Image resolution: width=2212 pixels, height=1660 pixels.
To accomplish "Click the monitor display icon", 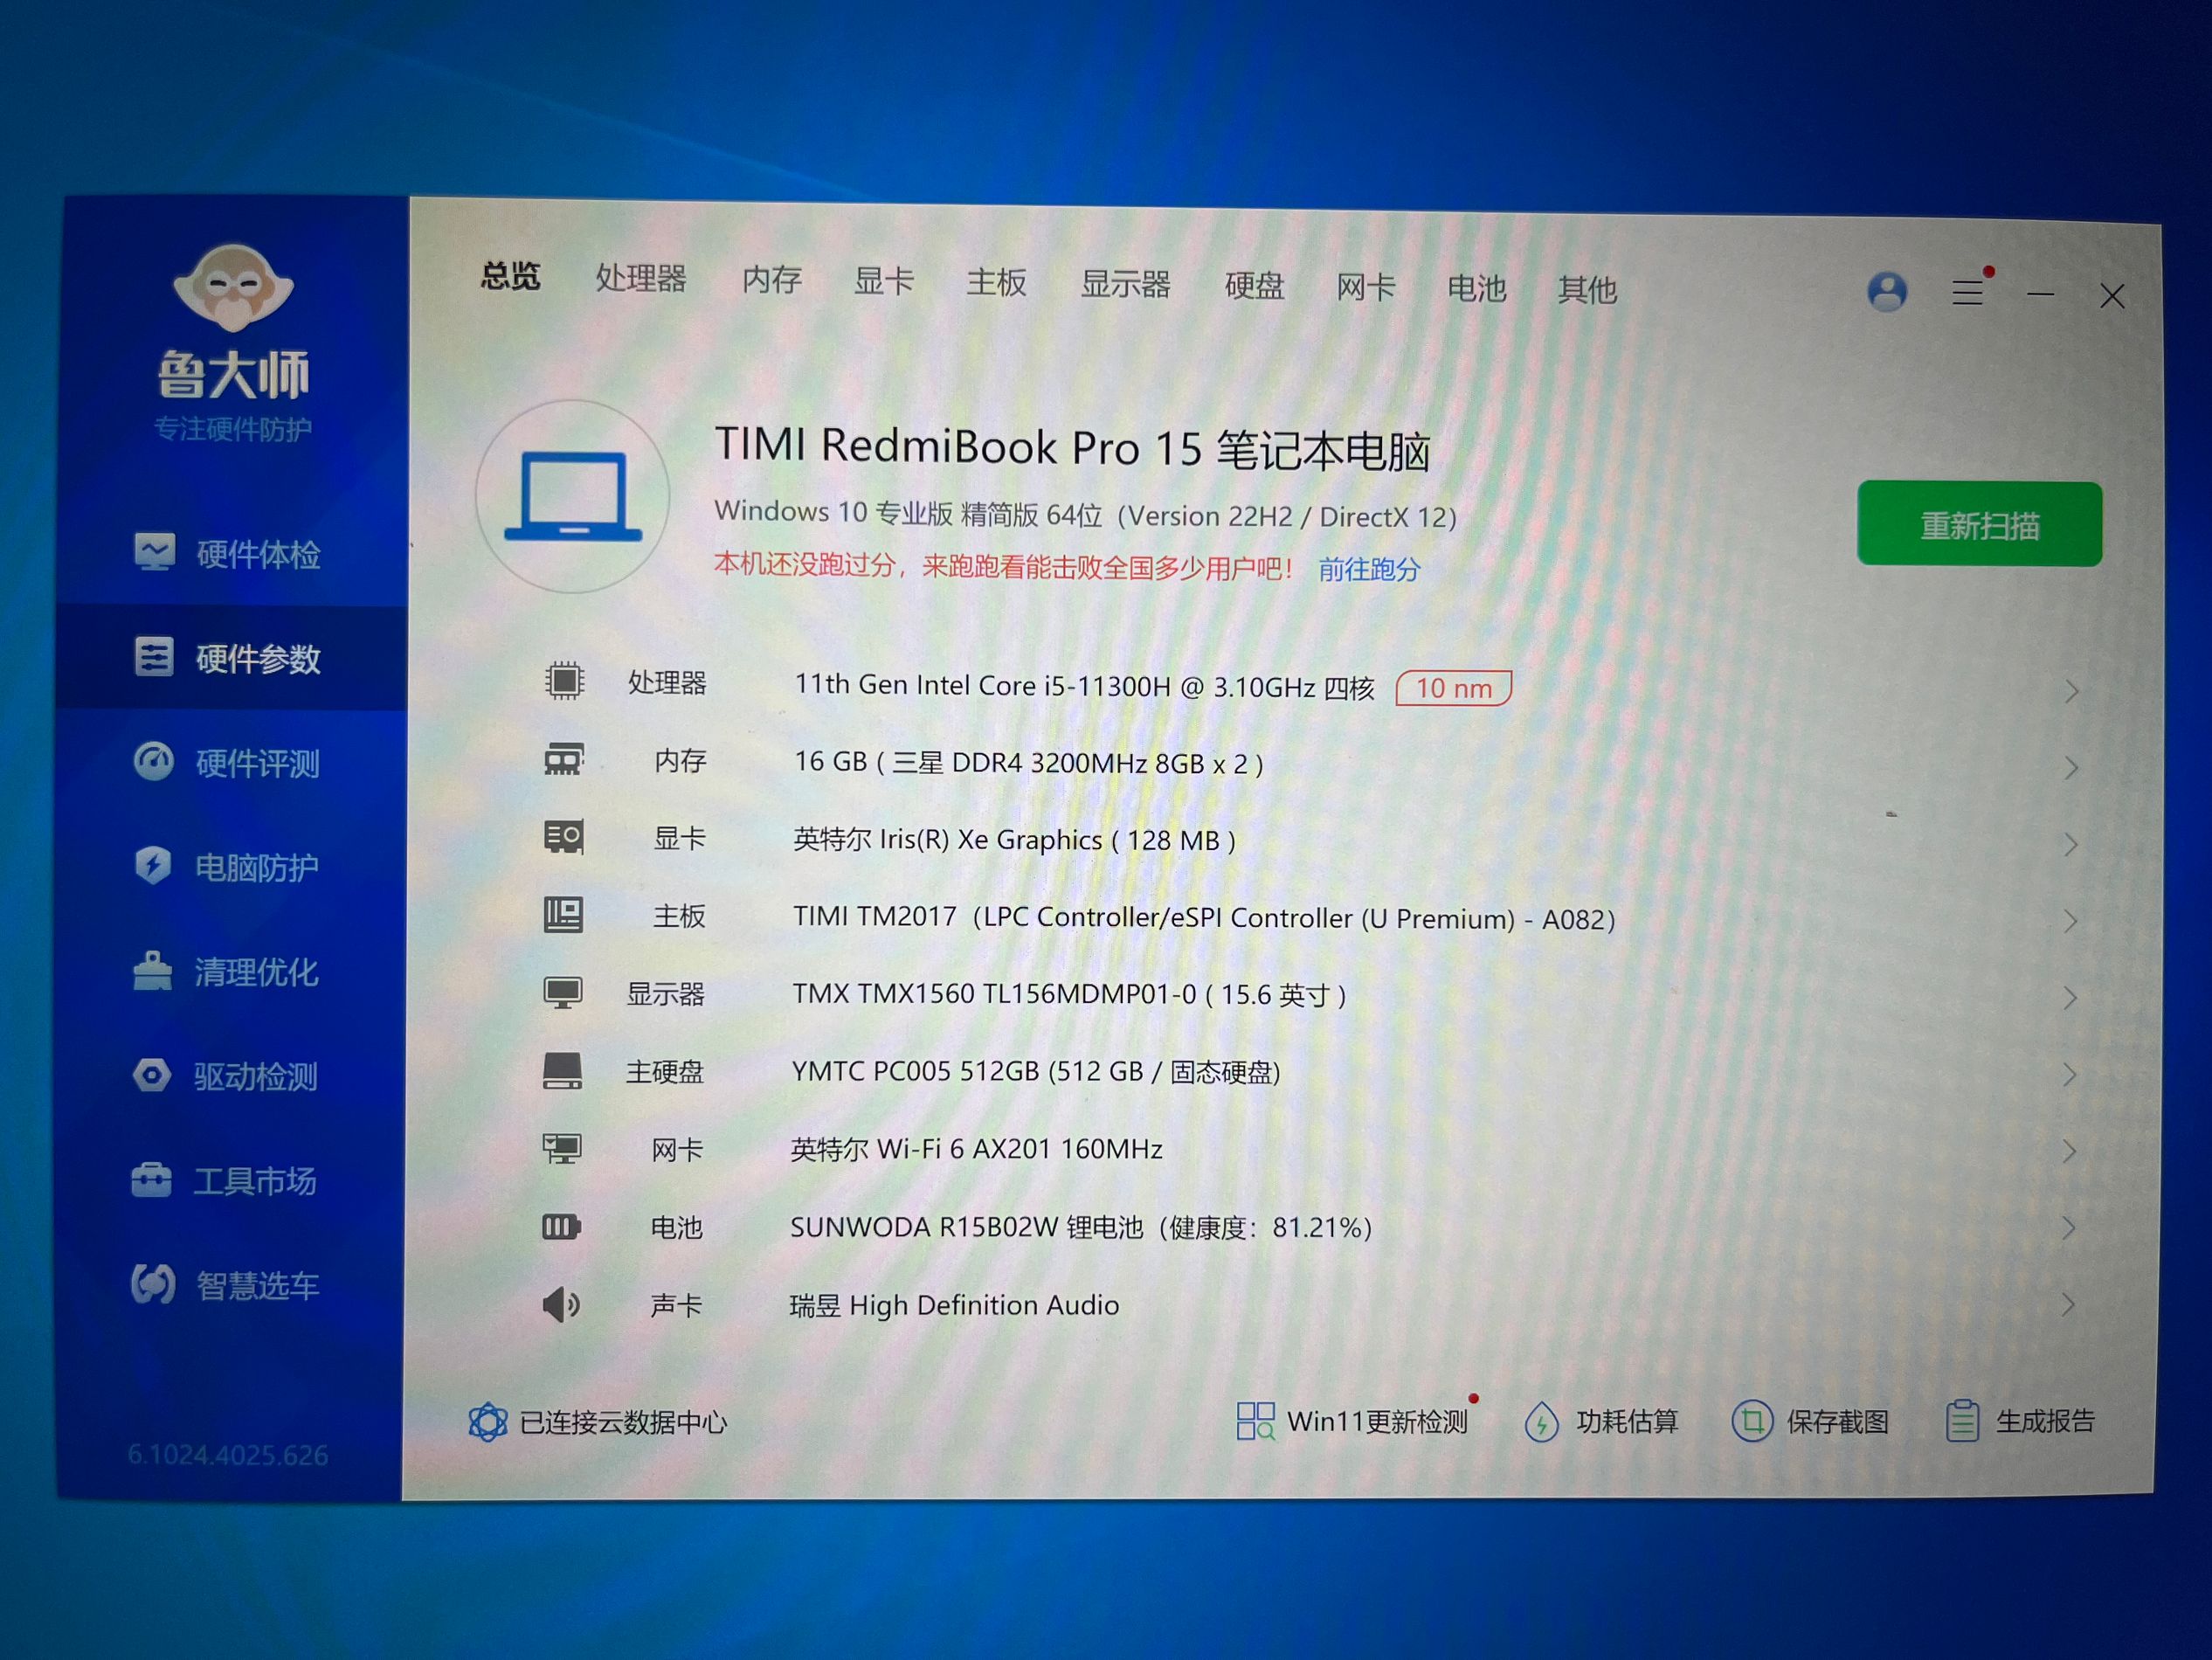I will point(563,992).
